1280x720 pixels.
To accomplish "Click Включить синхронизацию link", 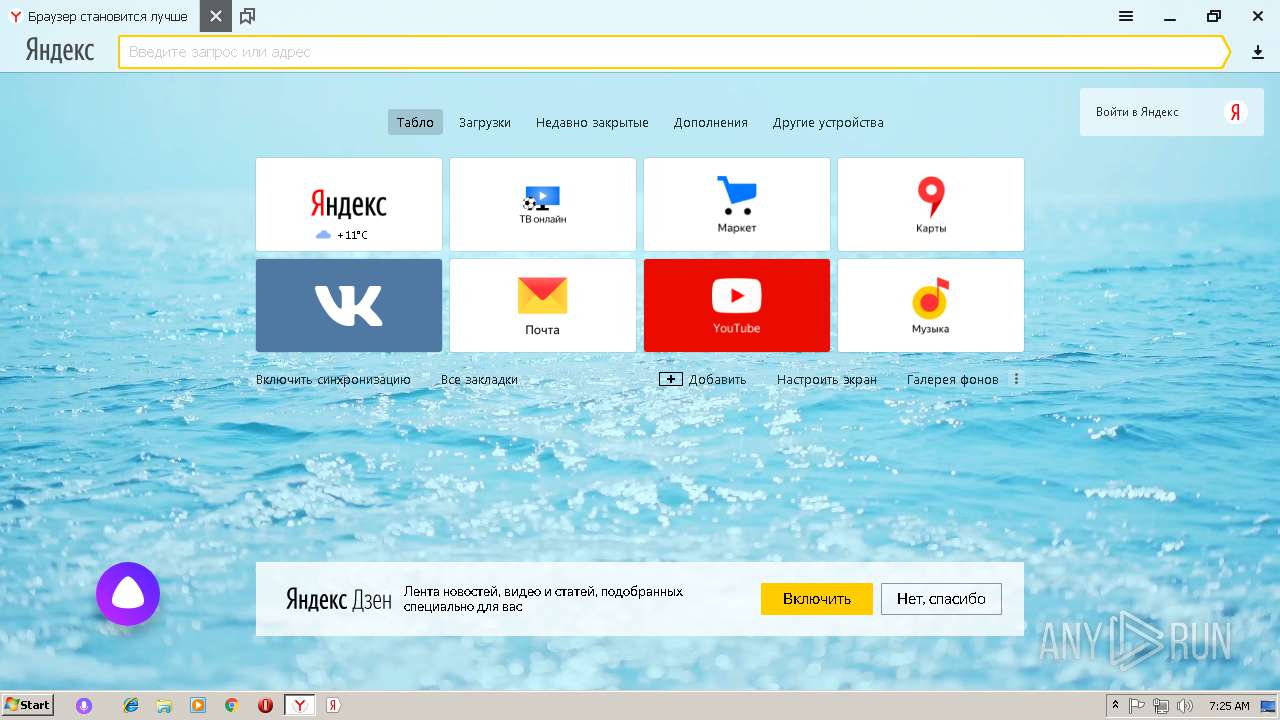I will point(333,379).
